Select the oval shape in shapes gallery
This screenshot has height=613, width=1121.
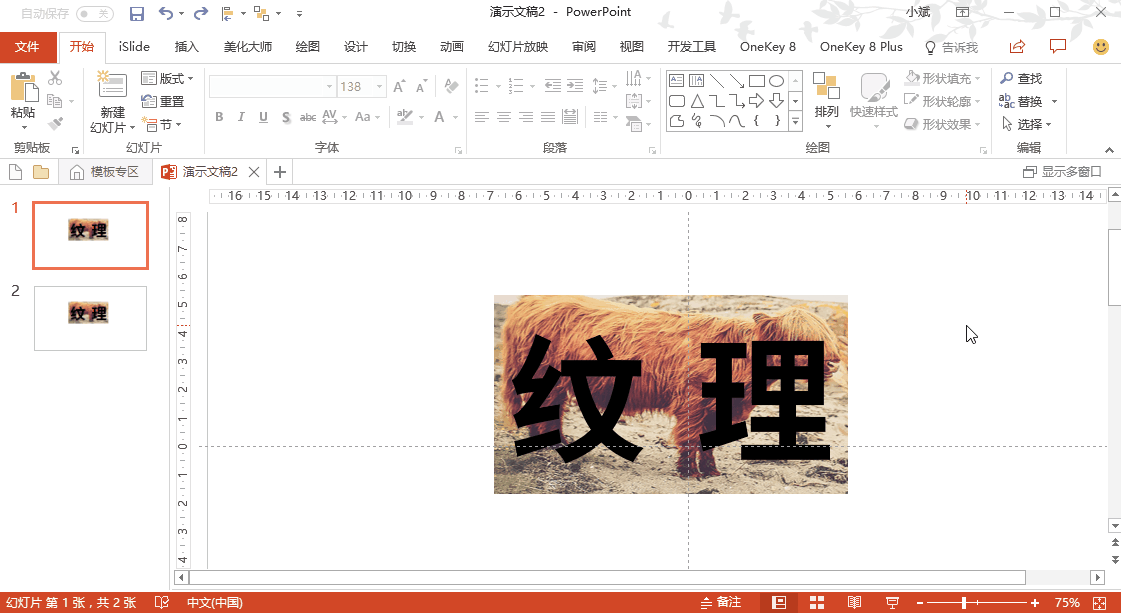tap(776, 81)
